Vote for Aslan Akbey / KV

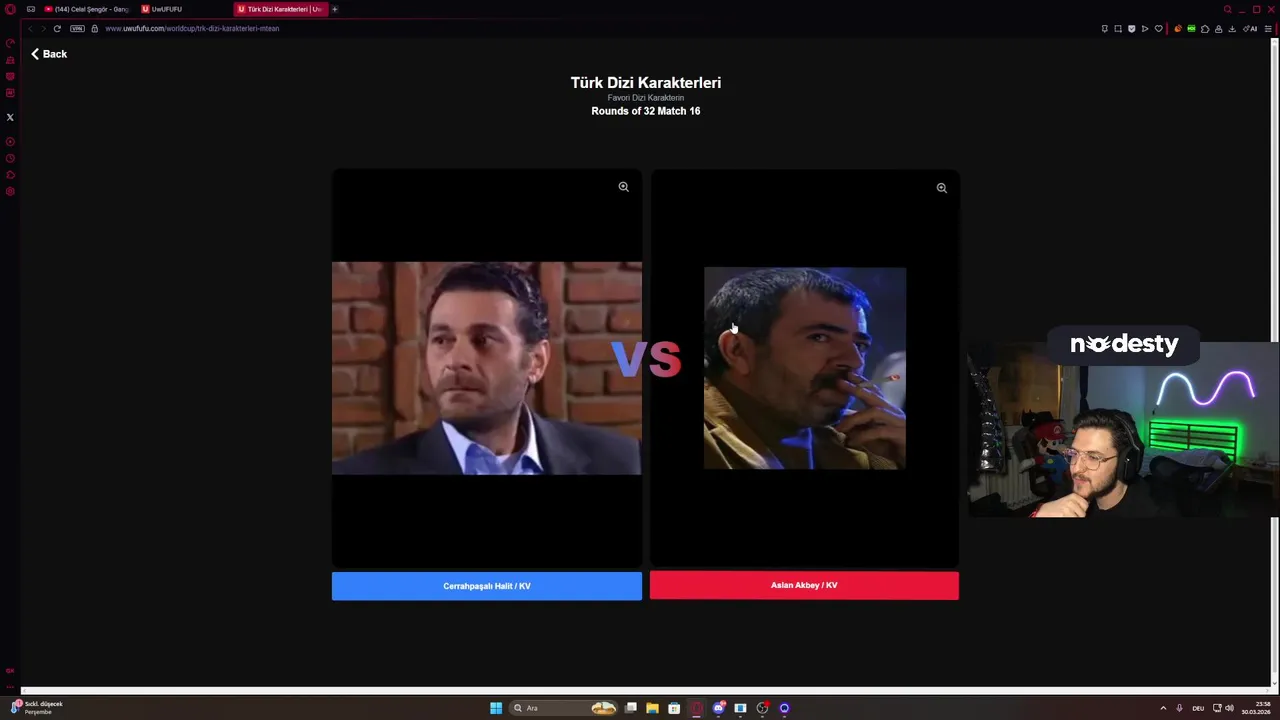pos(804,585)
